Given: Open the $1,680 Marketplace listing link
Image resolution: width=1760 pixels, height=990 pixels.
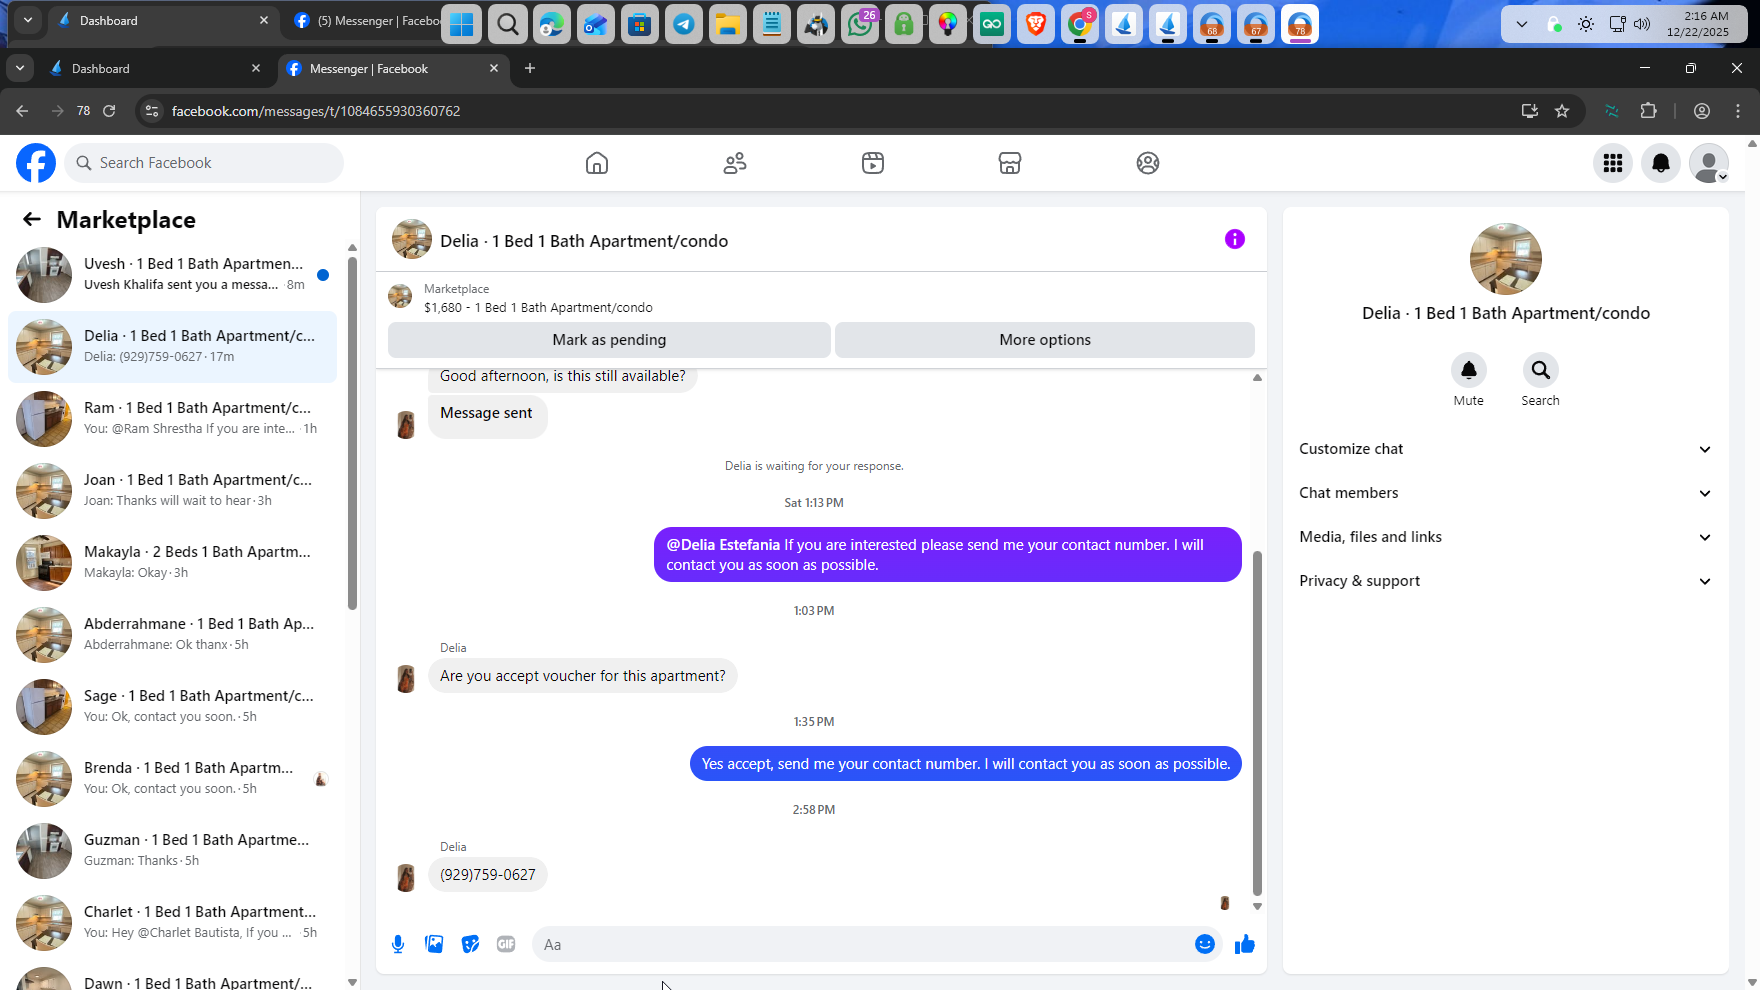Looking at the screenshot, I should pyautogui.click(x=538, y=308).
